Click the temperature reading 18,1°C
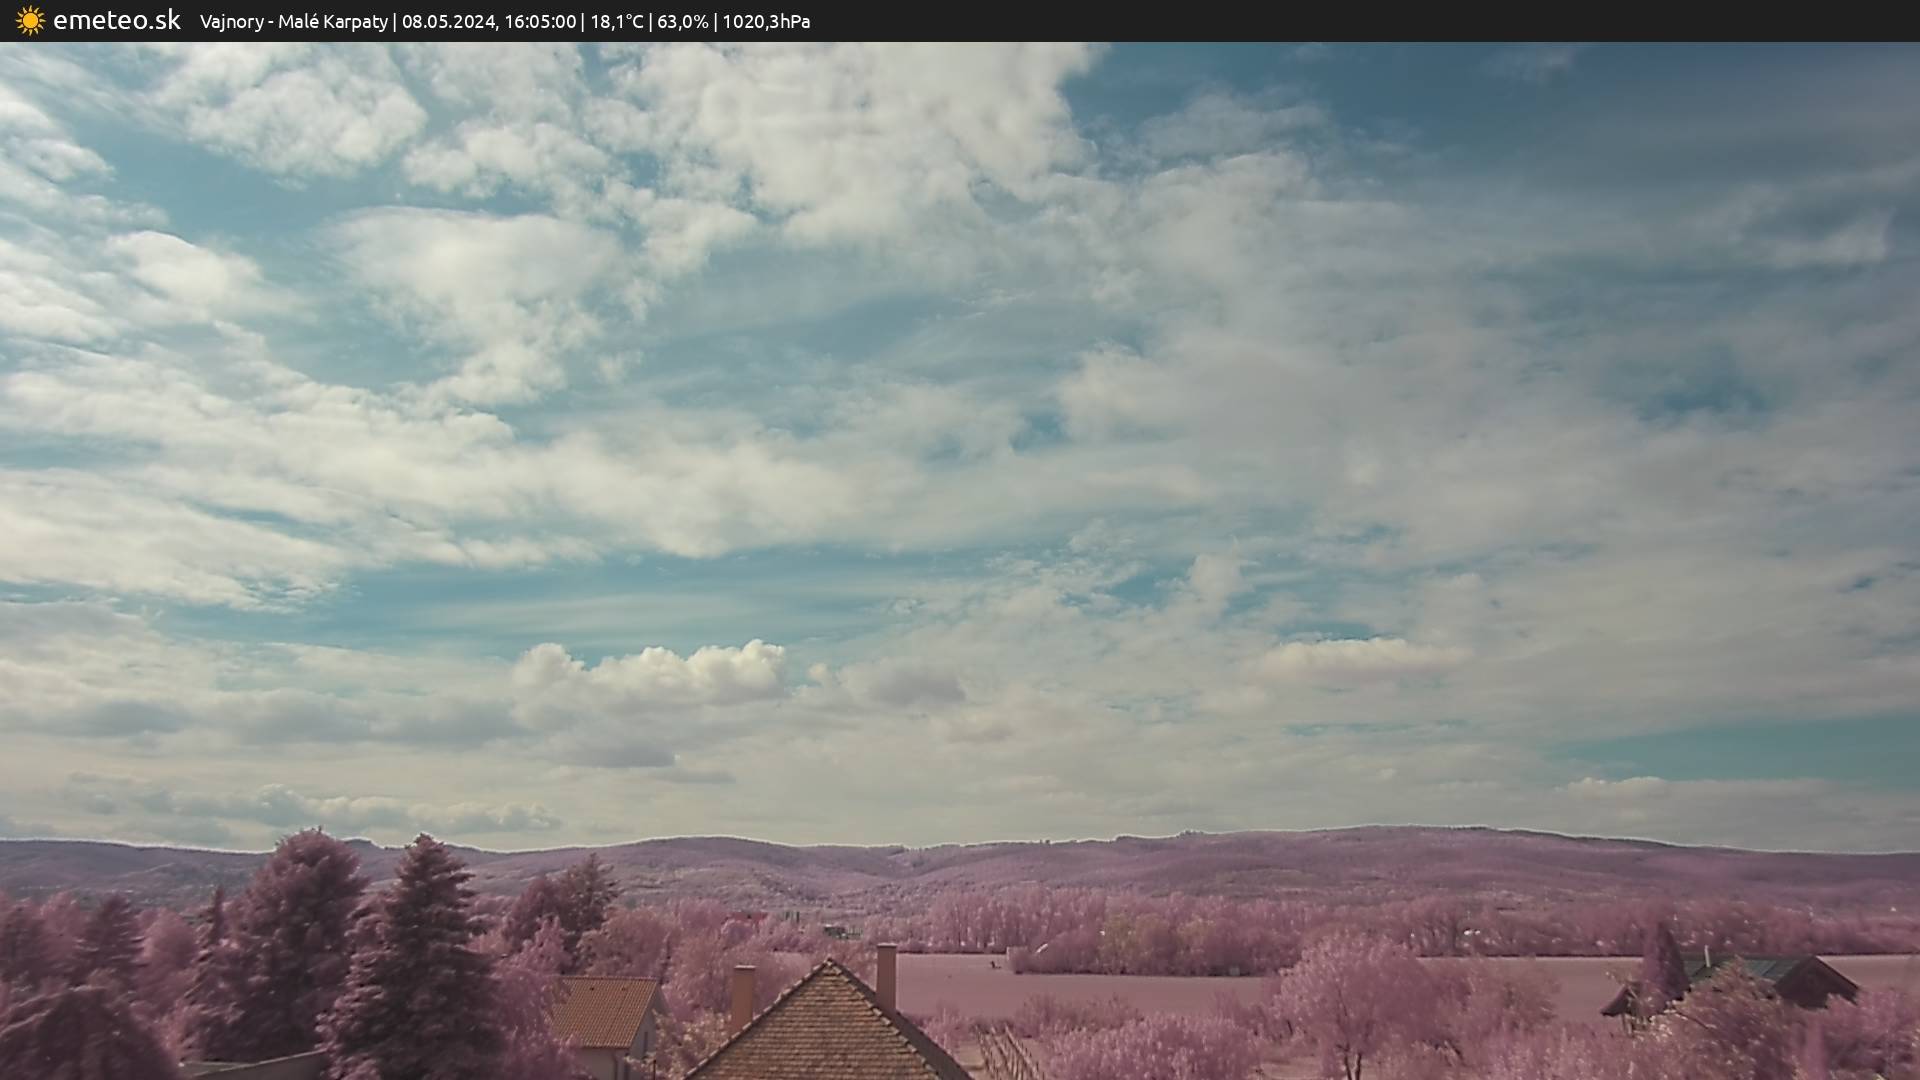The height and width of the screenshot is (1080, 1920). 617,22
